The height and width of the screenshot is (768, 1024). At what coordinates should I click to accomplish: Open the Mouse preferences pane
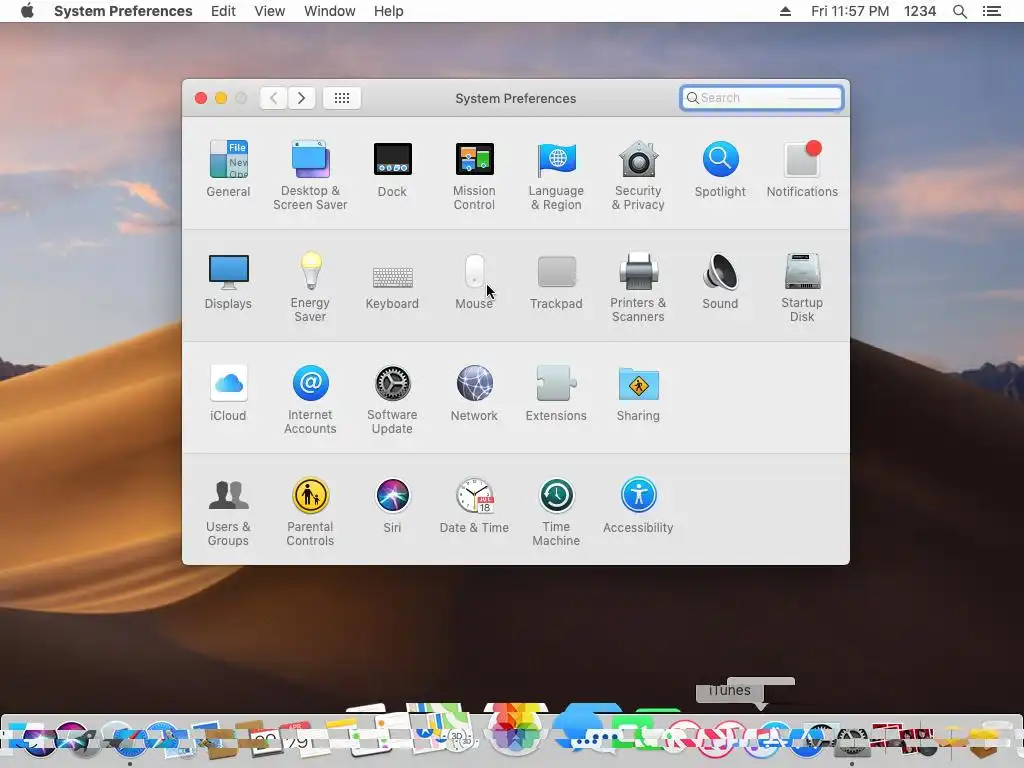pyautogui.click(x=474, y=281)
